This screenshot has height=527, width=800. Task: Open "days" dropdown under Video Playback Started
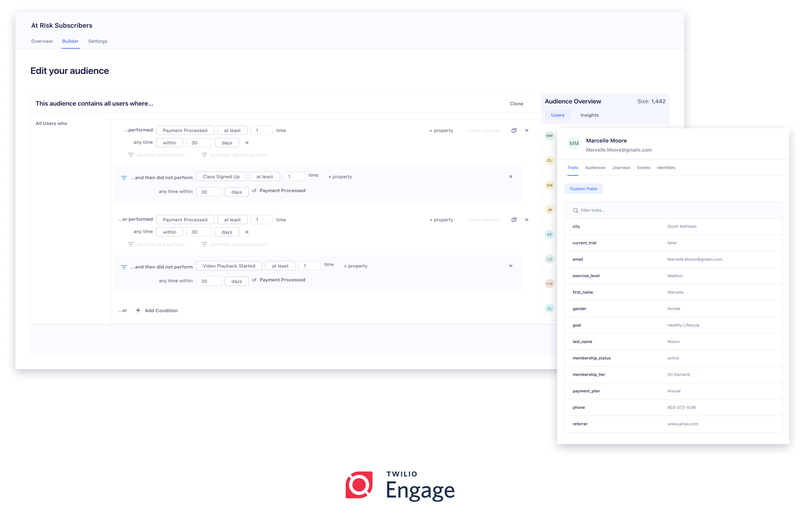237,281
